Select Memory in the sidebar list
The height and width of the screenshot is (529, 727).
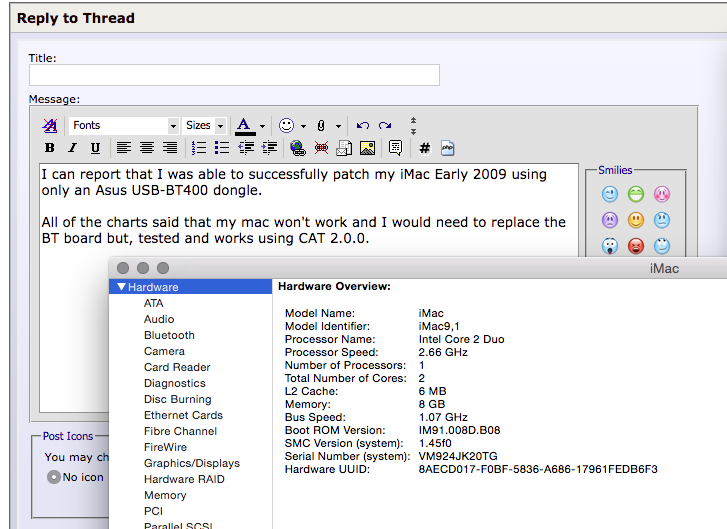pos(165,495)
